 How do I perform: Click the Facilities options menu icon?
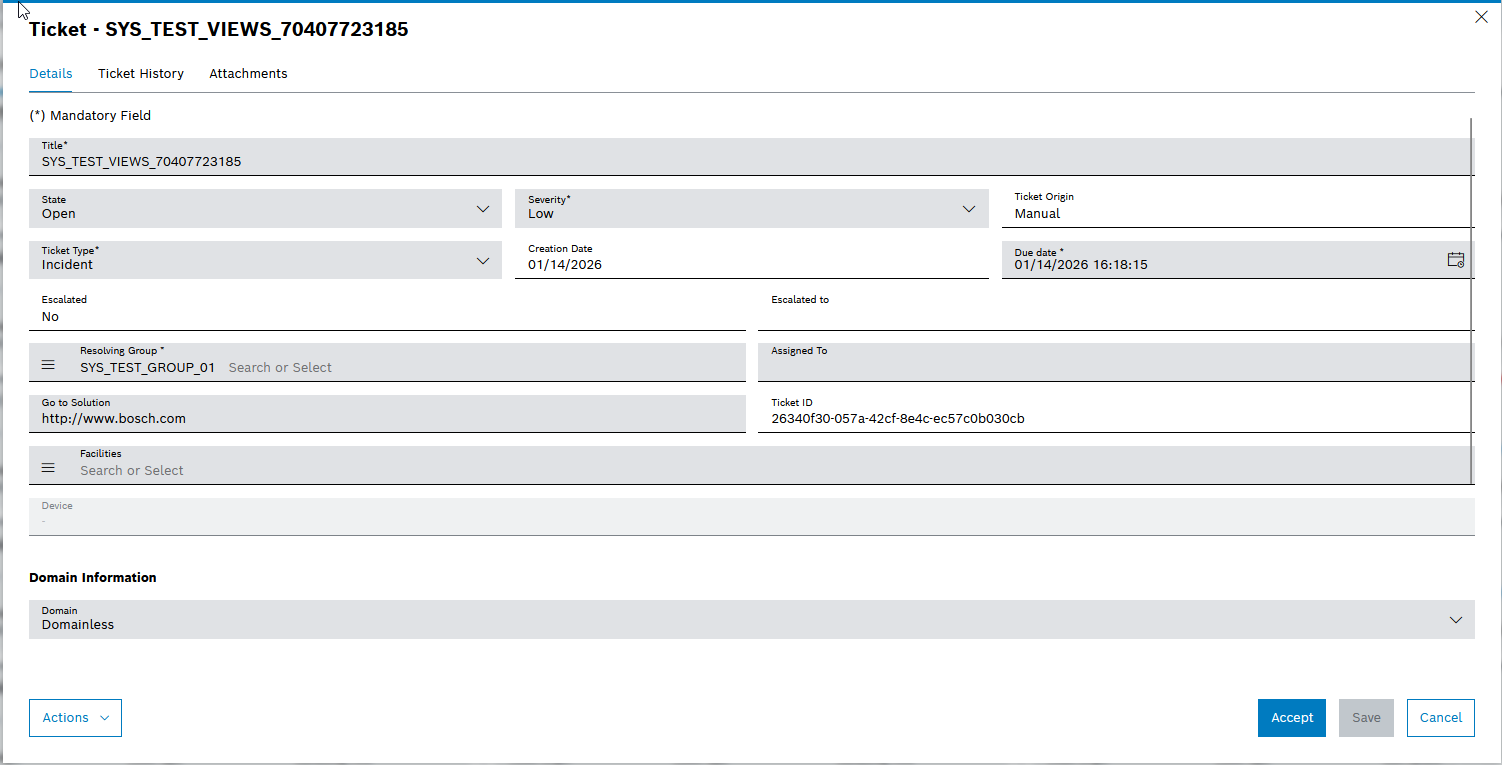(x=47, y=466)
